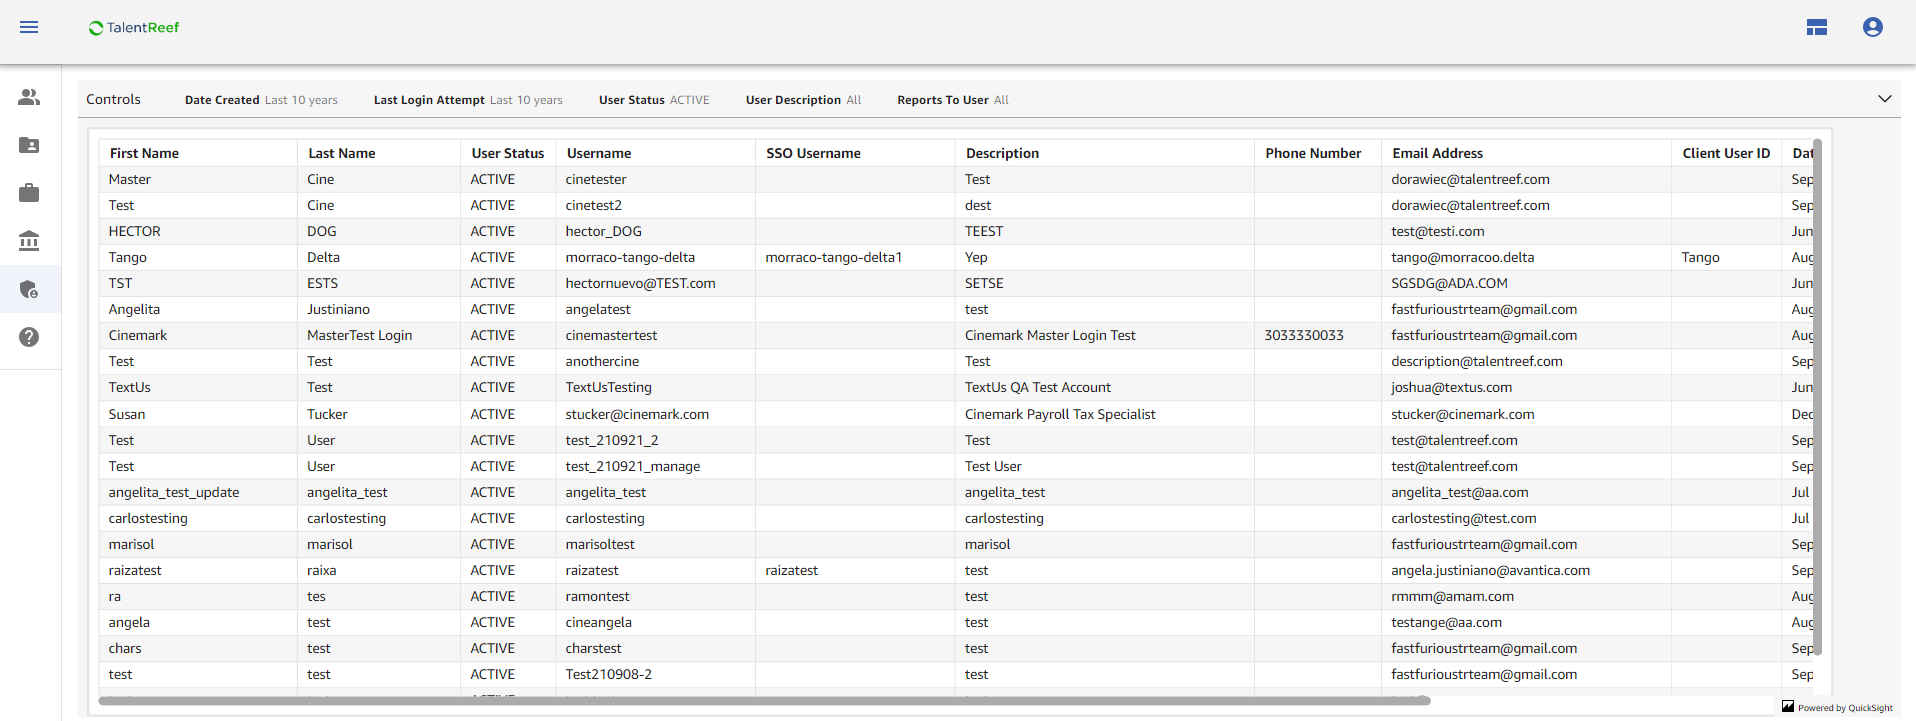Click the Last Name column header
The height and width of the screenshot is (721, 1916).
(x=342, y=153)
